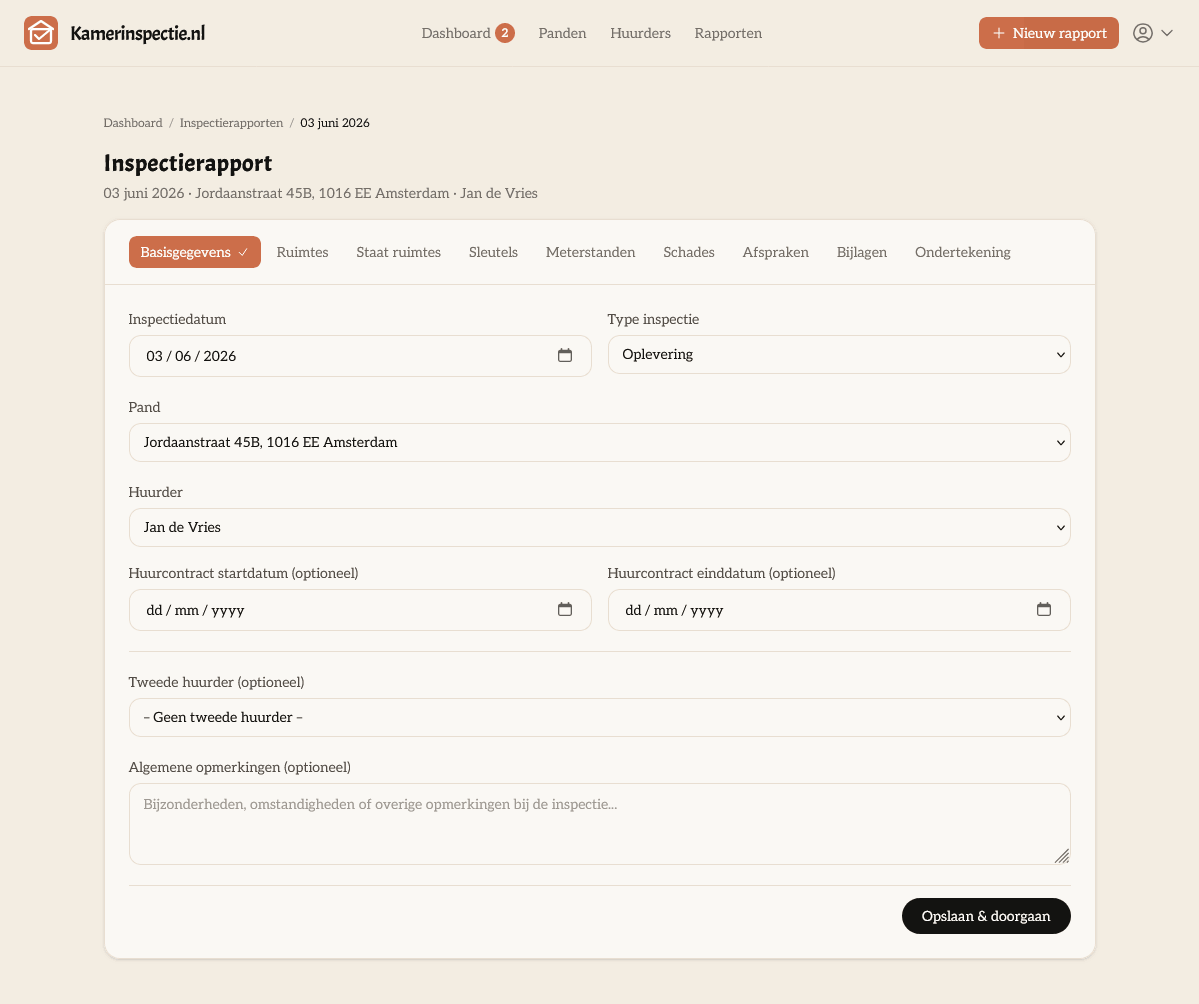
Task: Click the textarea resize handle
Action: point(1061,856)
